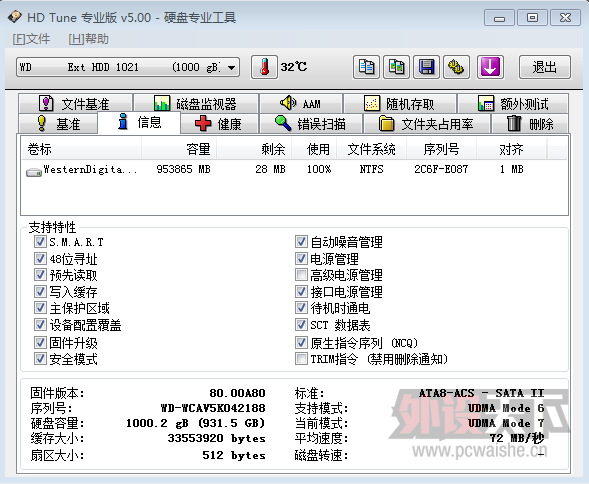Click the NTFS file system cell
The height and width of the screenshot is (484, 589).
click(x=371, y=169)
